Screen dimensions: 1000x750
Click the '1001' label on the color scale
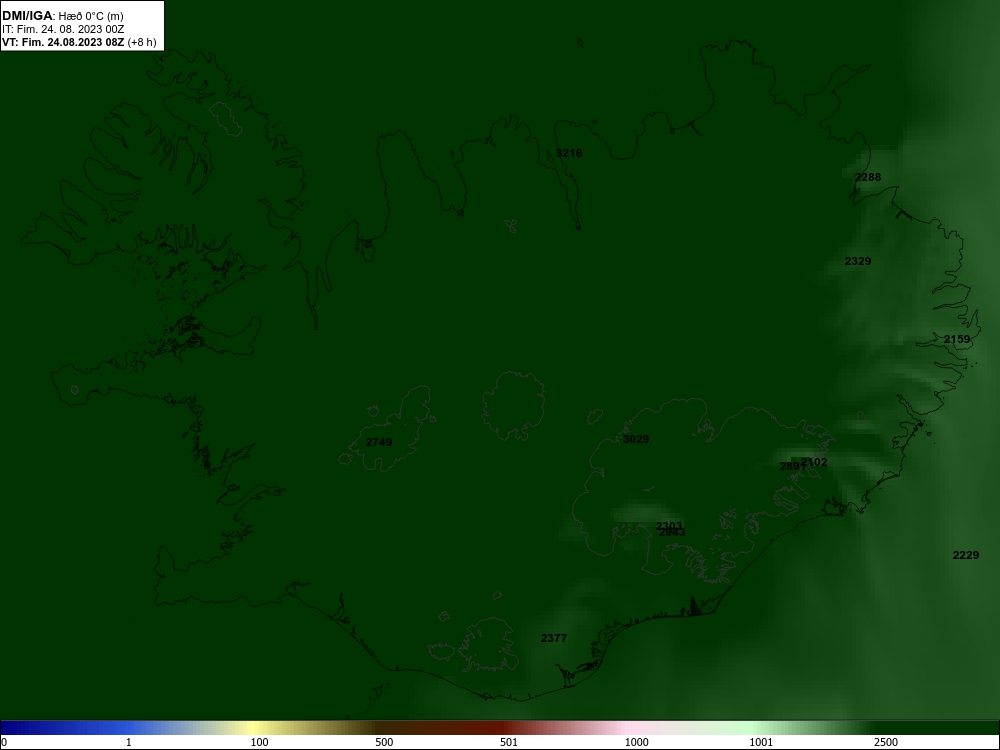(761, 742)
